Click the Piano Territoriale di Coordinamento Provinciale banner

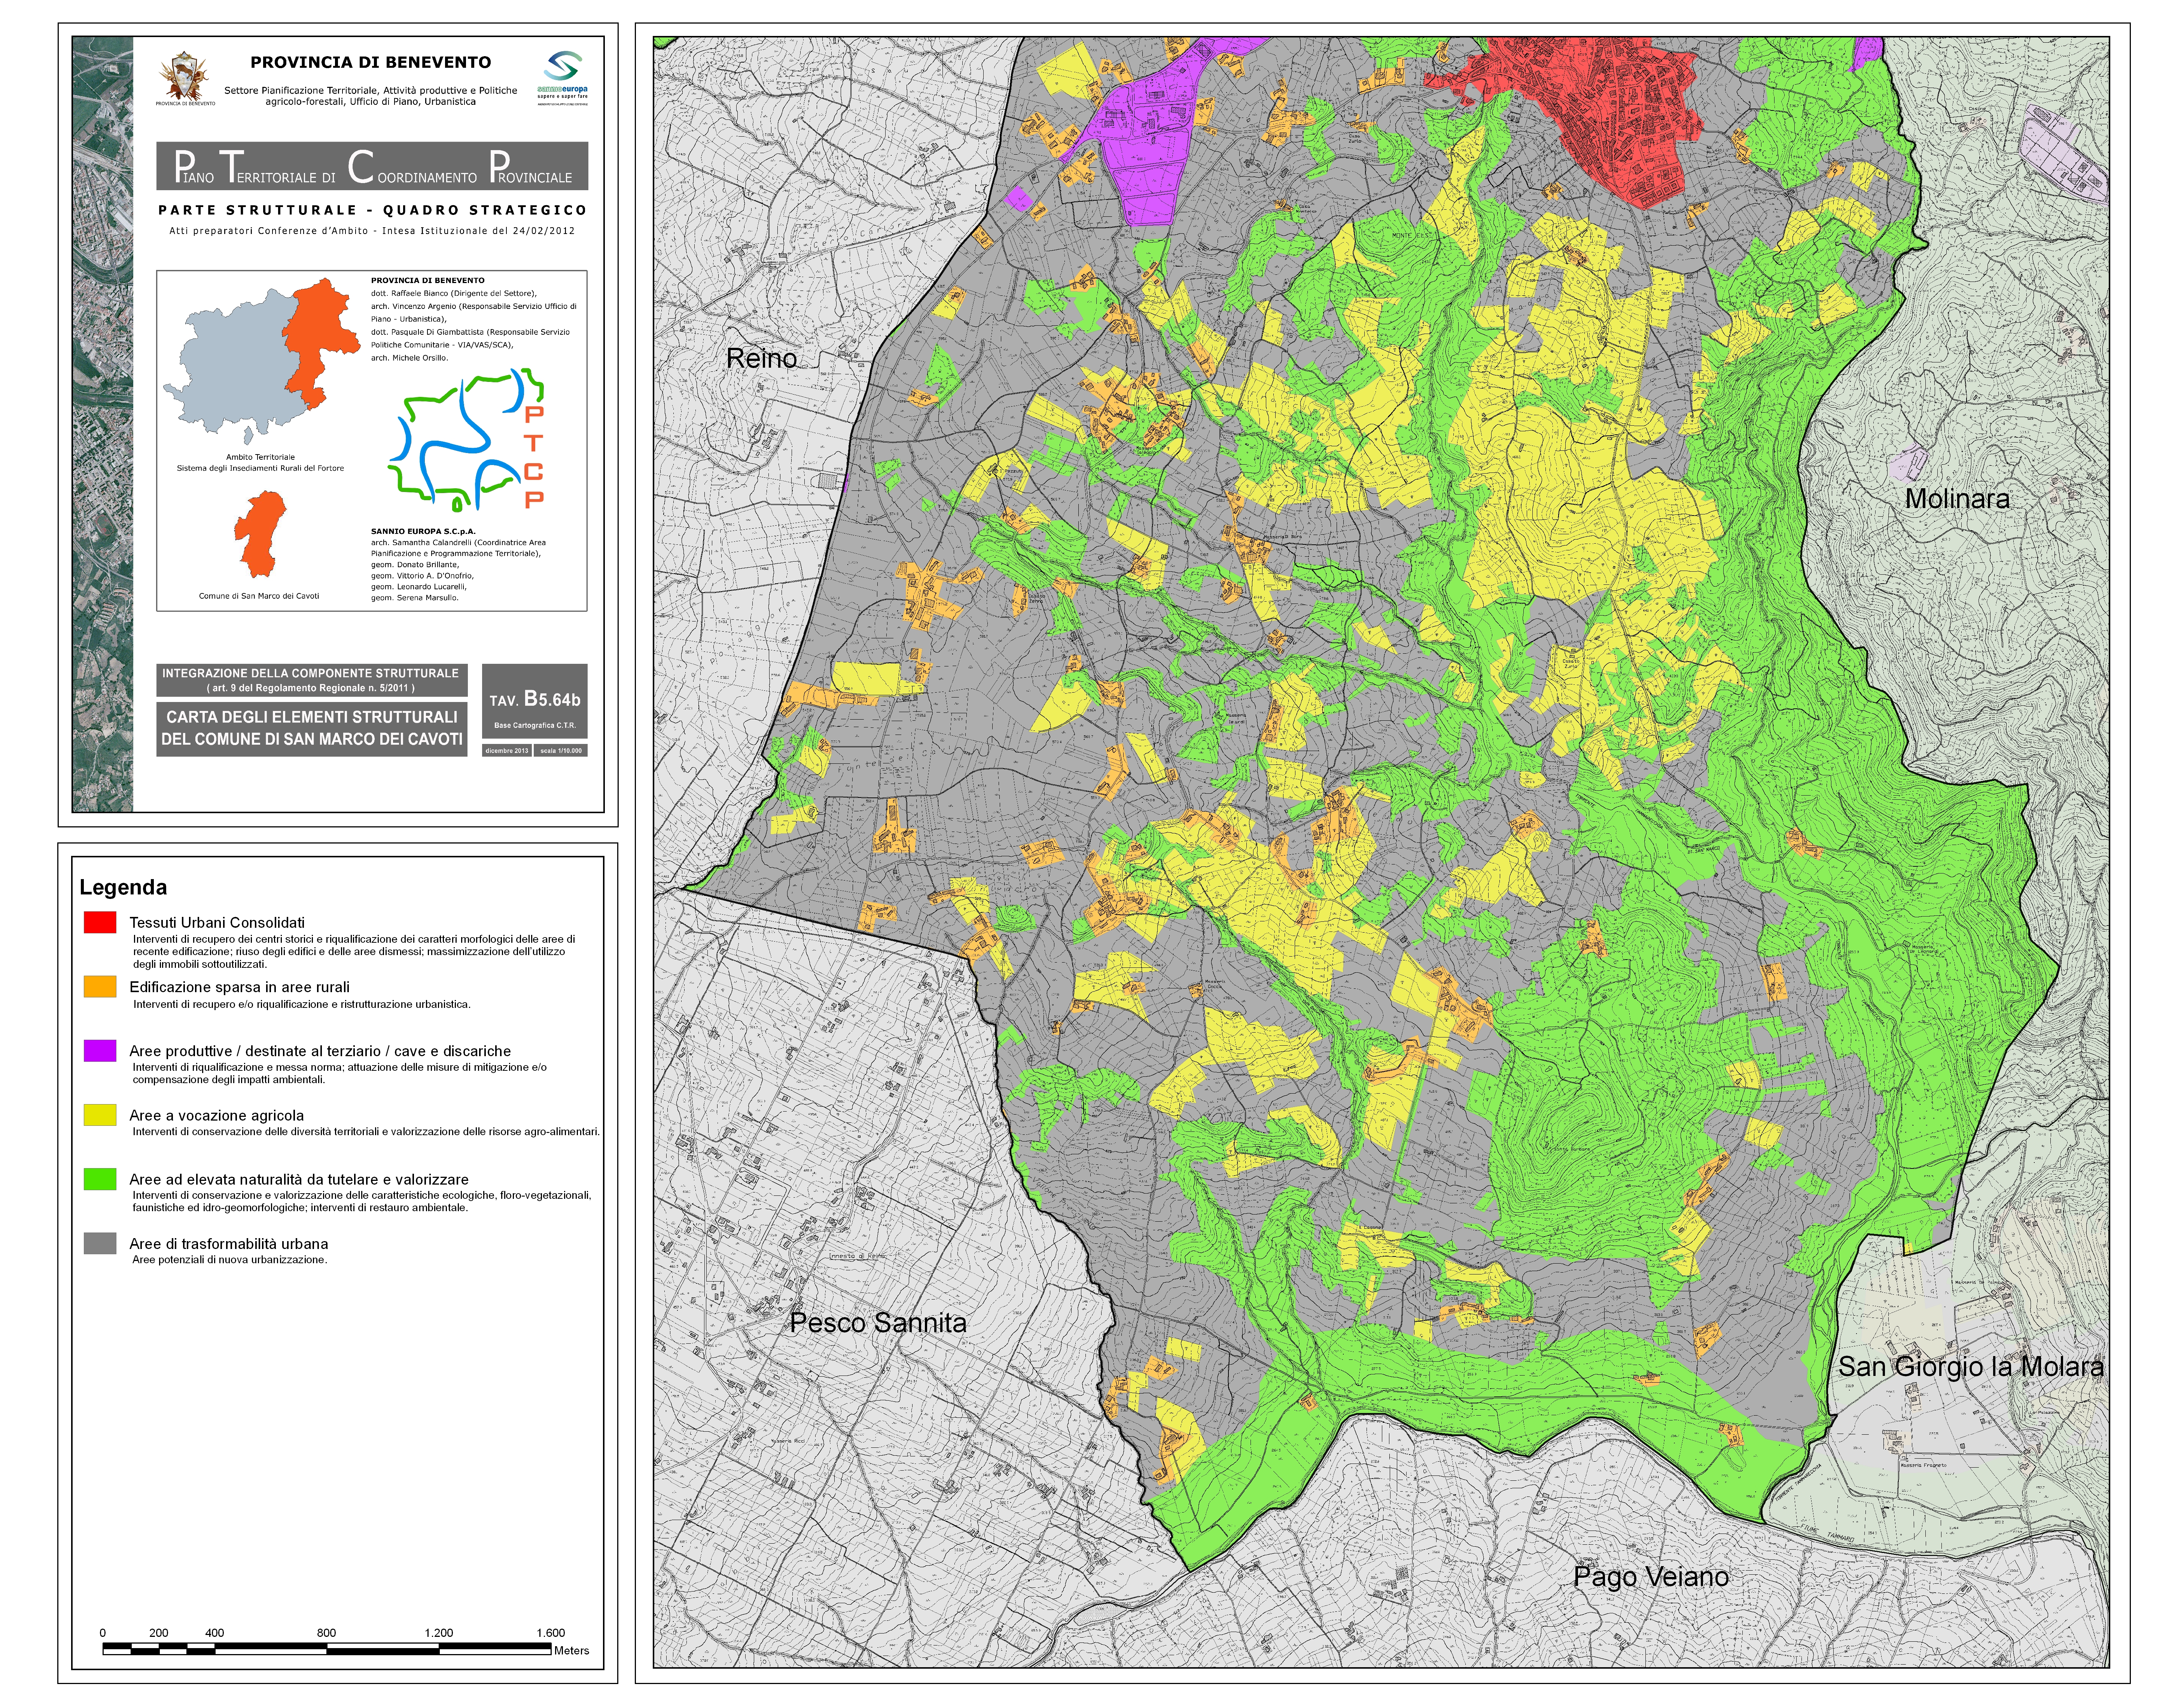372,166
